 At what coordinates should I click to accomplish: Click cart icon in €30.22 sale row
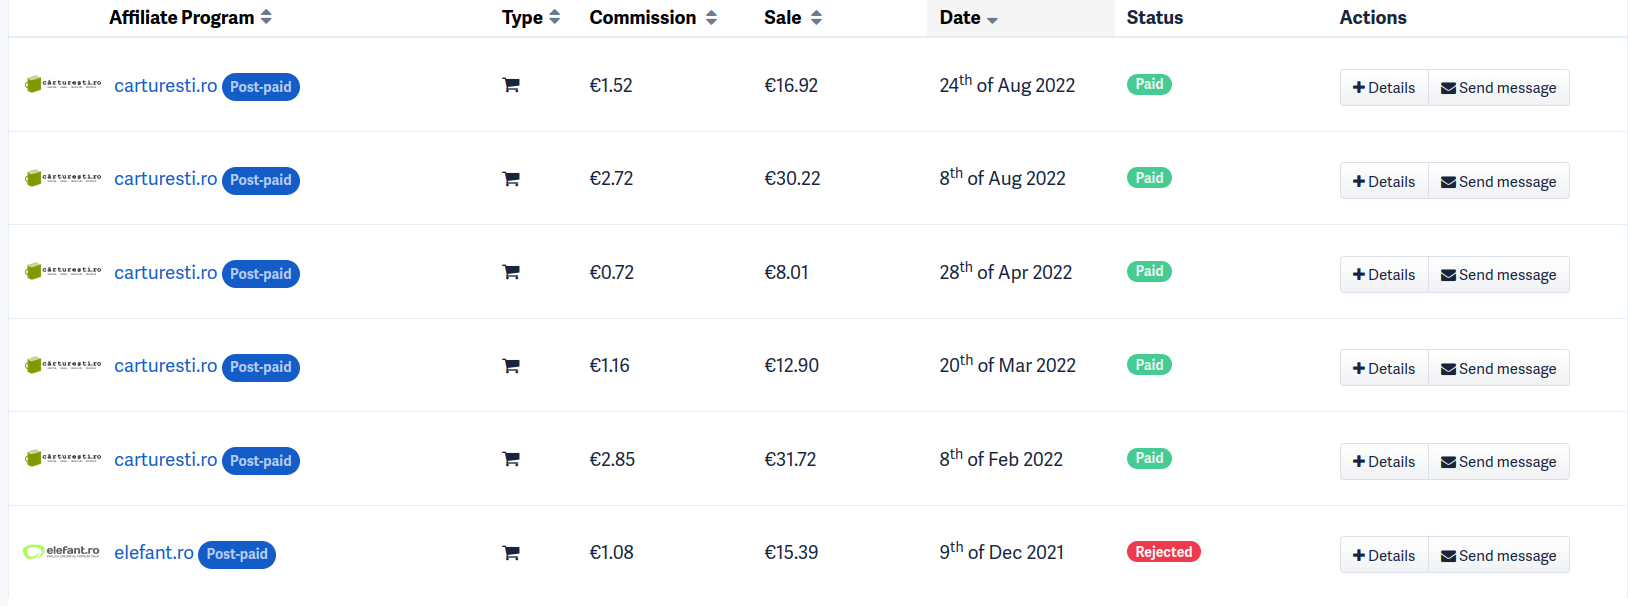click(x=510, y=179)
